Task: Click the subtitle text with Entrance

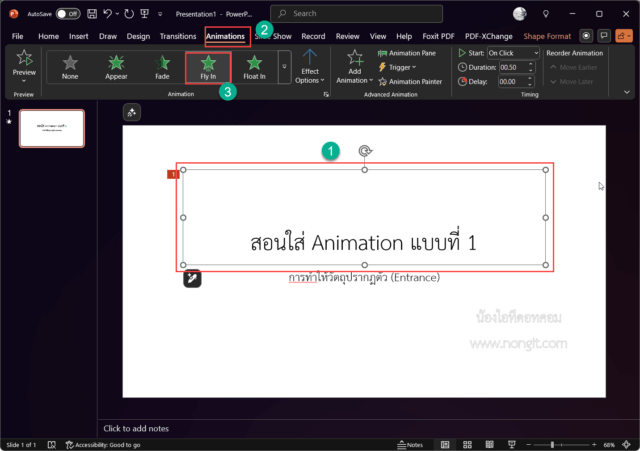Action: click(364, 278)
